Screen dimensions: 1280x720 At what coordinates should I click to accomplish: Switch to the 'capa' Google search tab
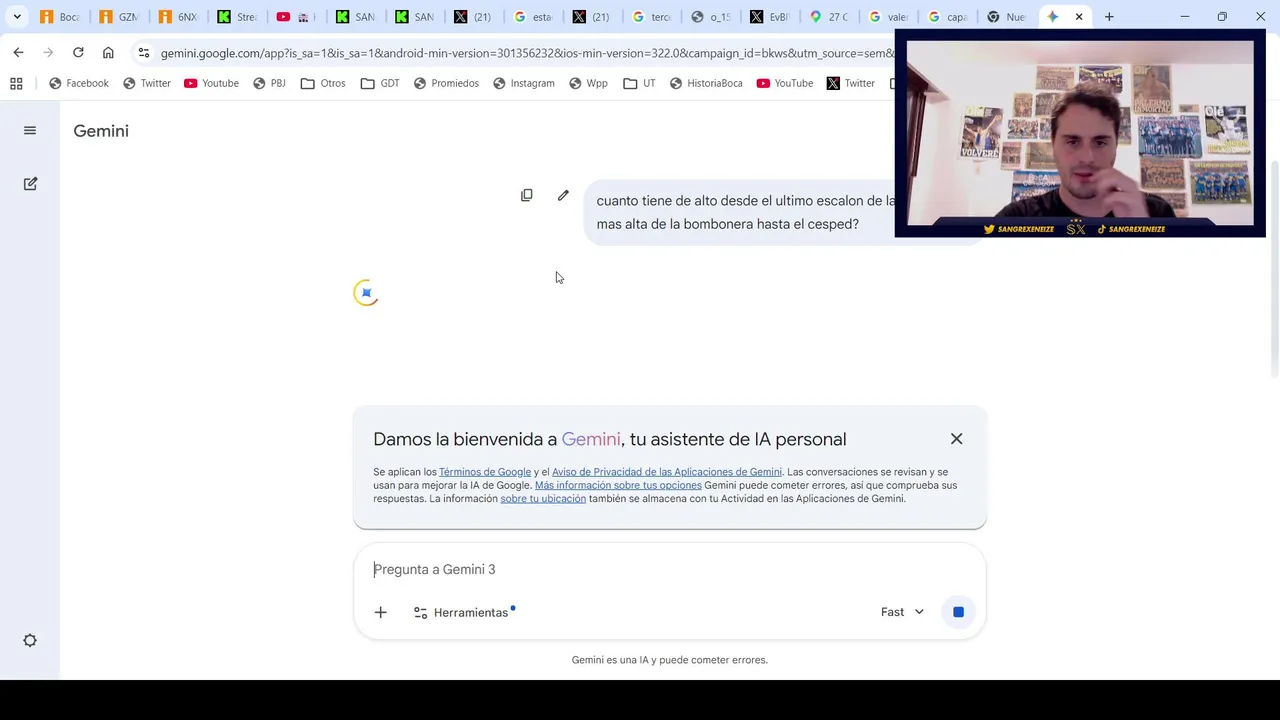(x=946, y=17)
